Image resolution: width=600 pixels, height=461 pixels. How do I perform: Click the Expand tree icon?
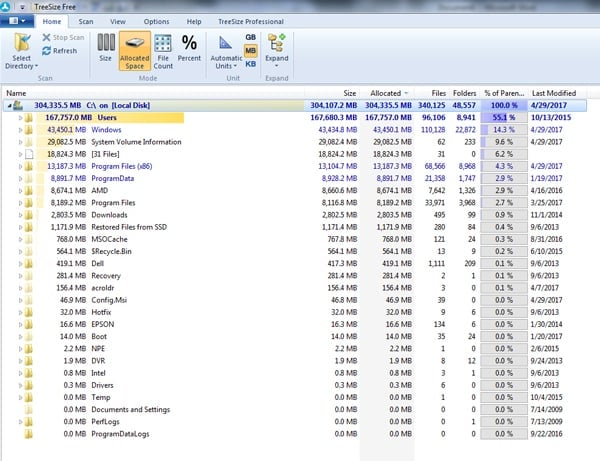click(276, 42)
